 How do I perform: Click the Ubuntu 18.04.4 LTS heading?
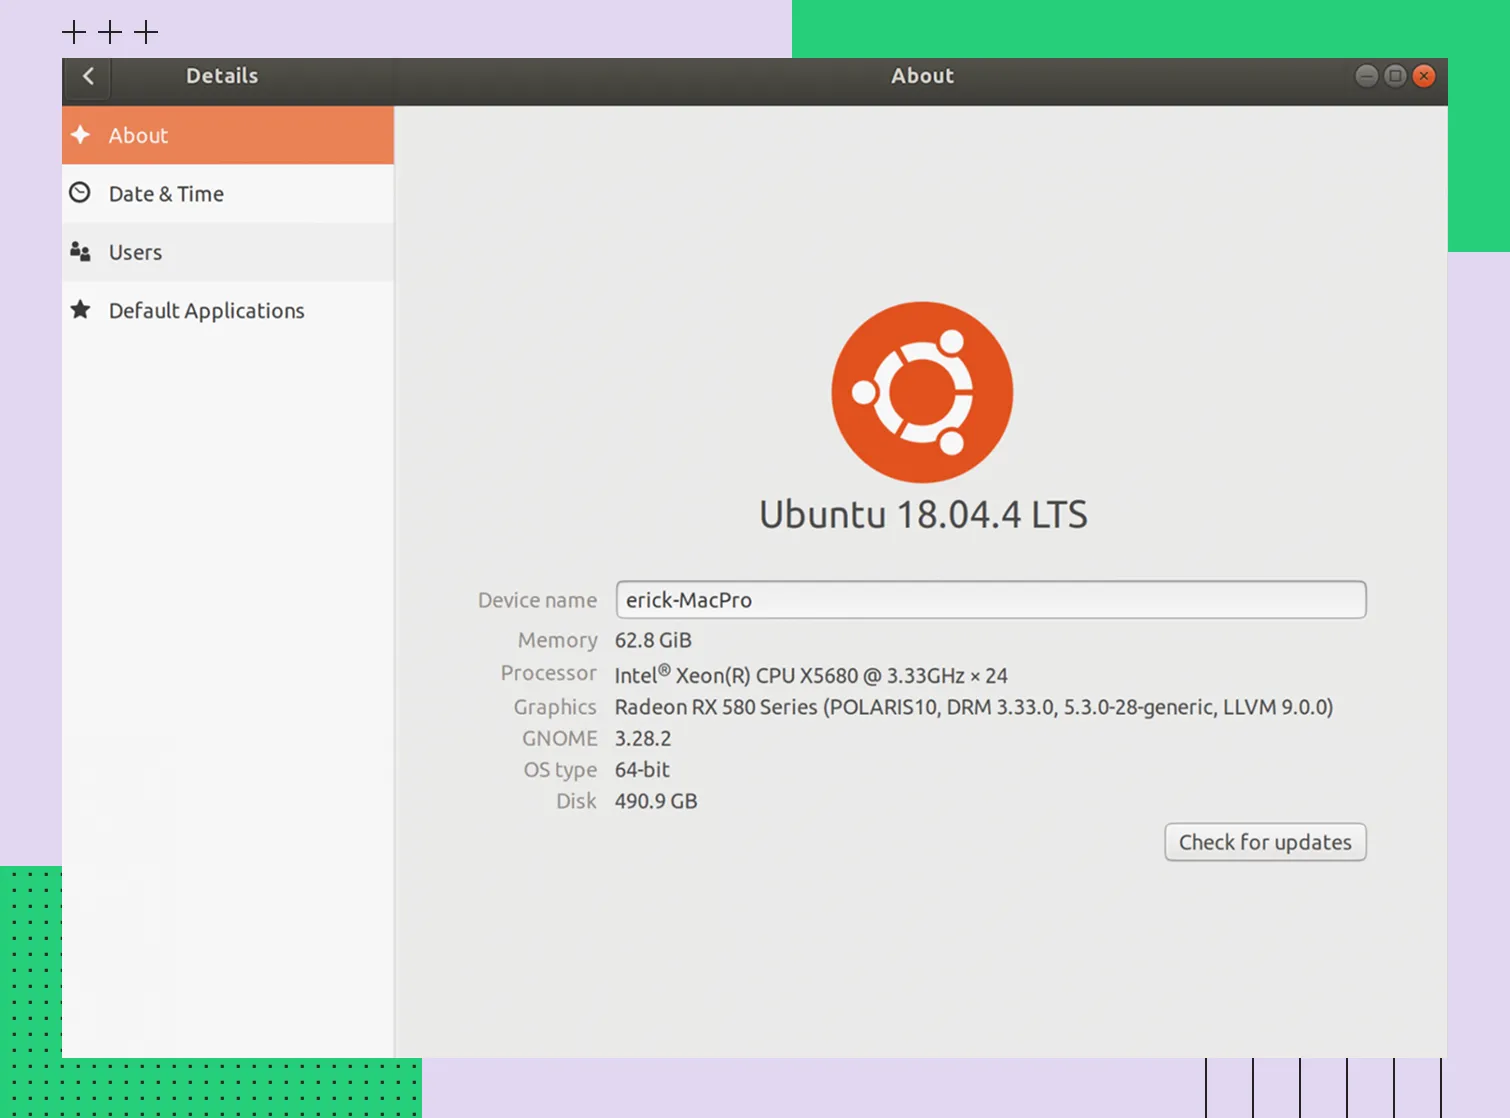point(922,515)
